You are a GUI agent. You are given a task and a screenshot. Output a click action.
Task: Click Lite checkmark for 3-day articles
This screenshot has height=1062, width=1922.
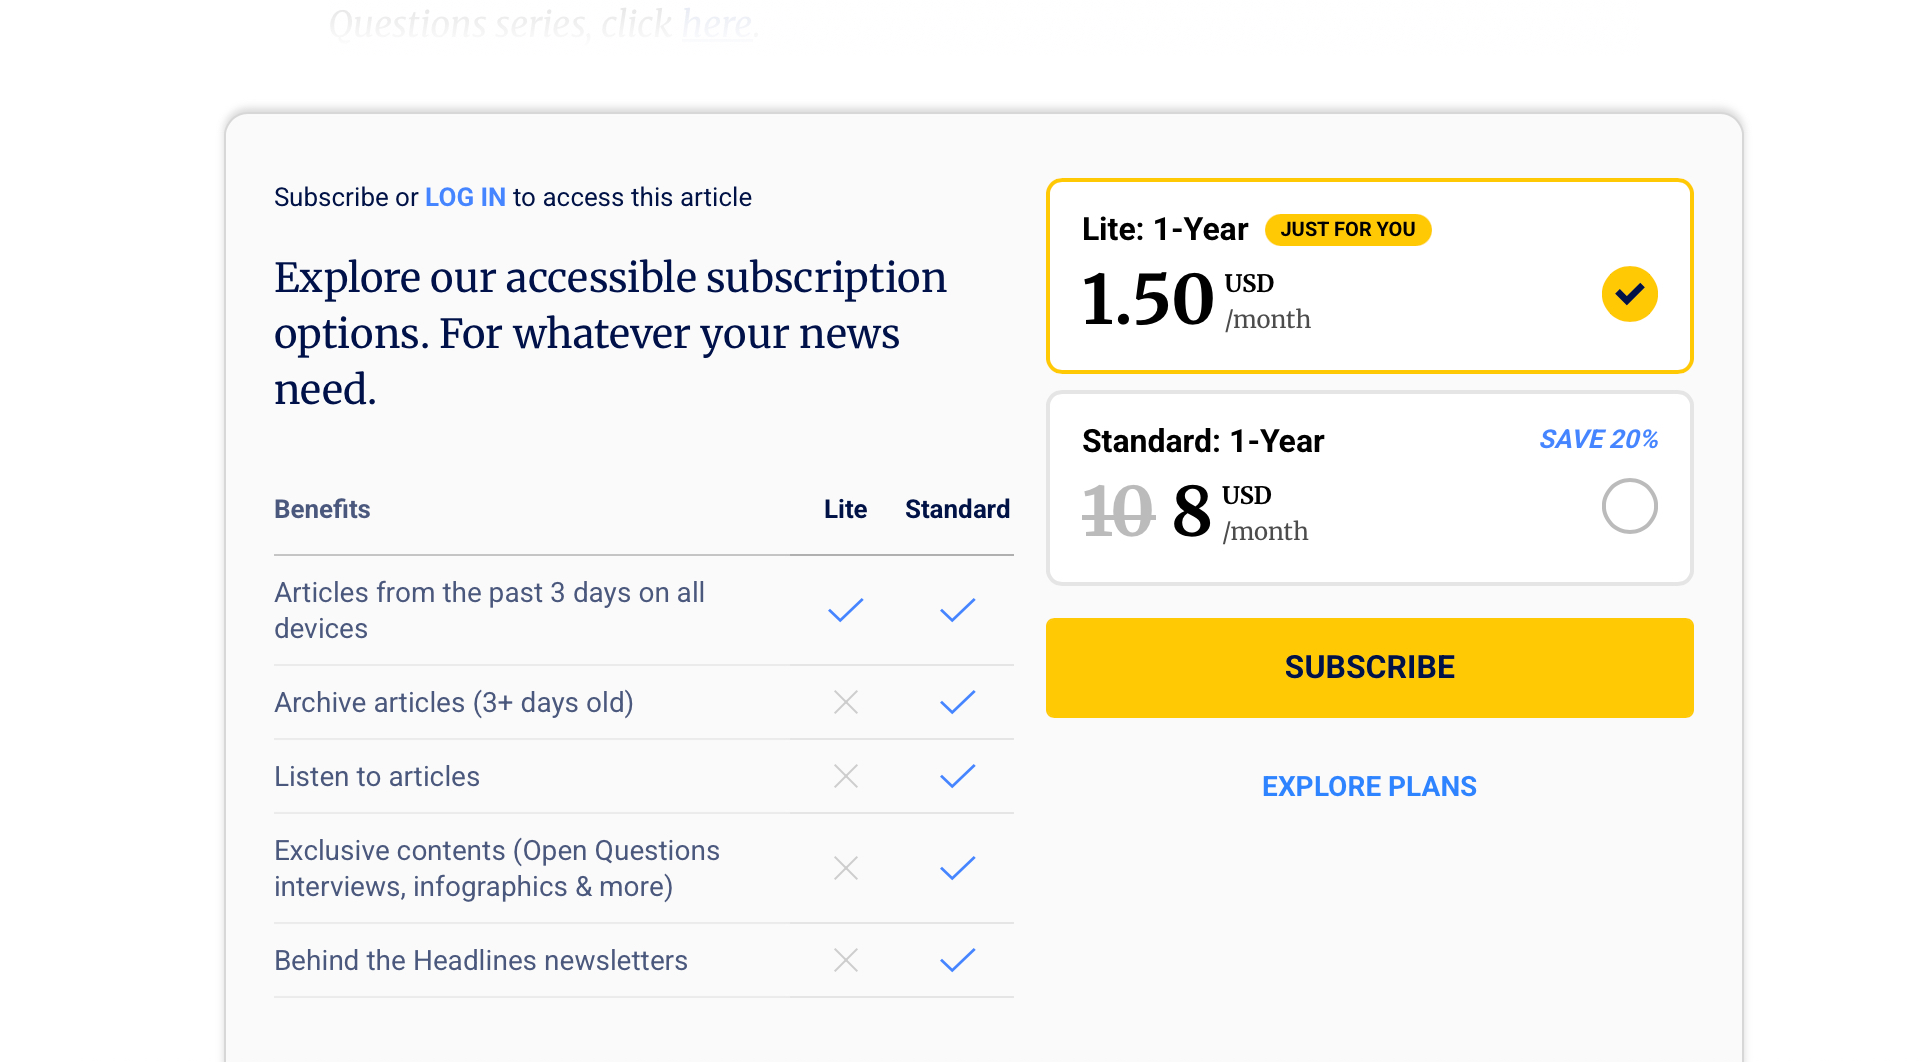(845, 610)
